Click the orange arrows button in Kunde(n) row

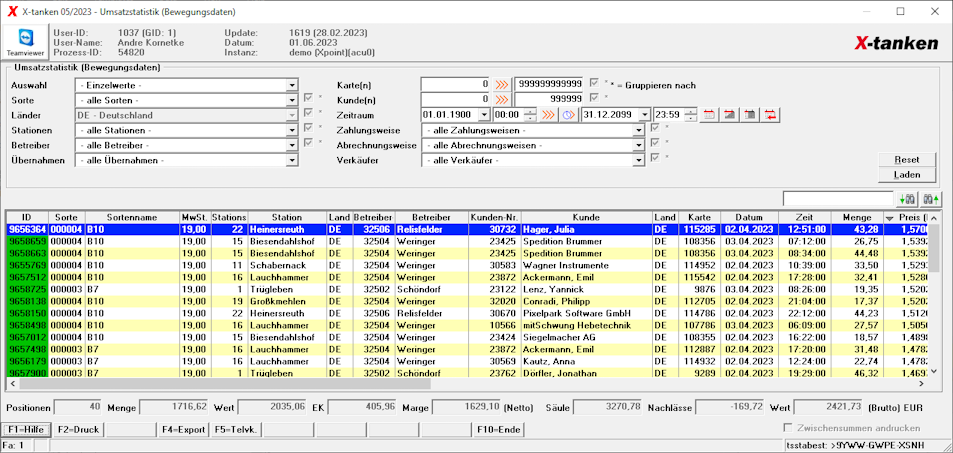pos(501,99)
